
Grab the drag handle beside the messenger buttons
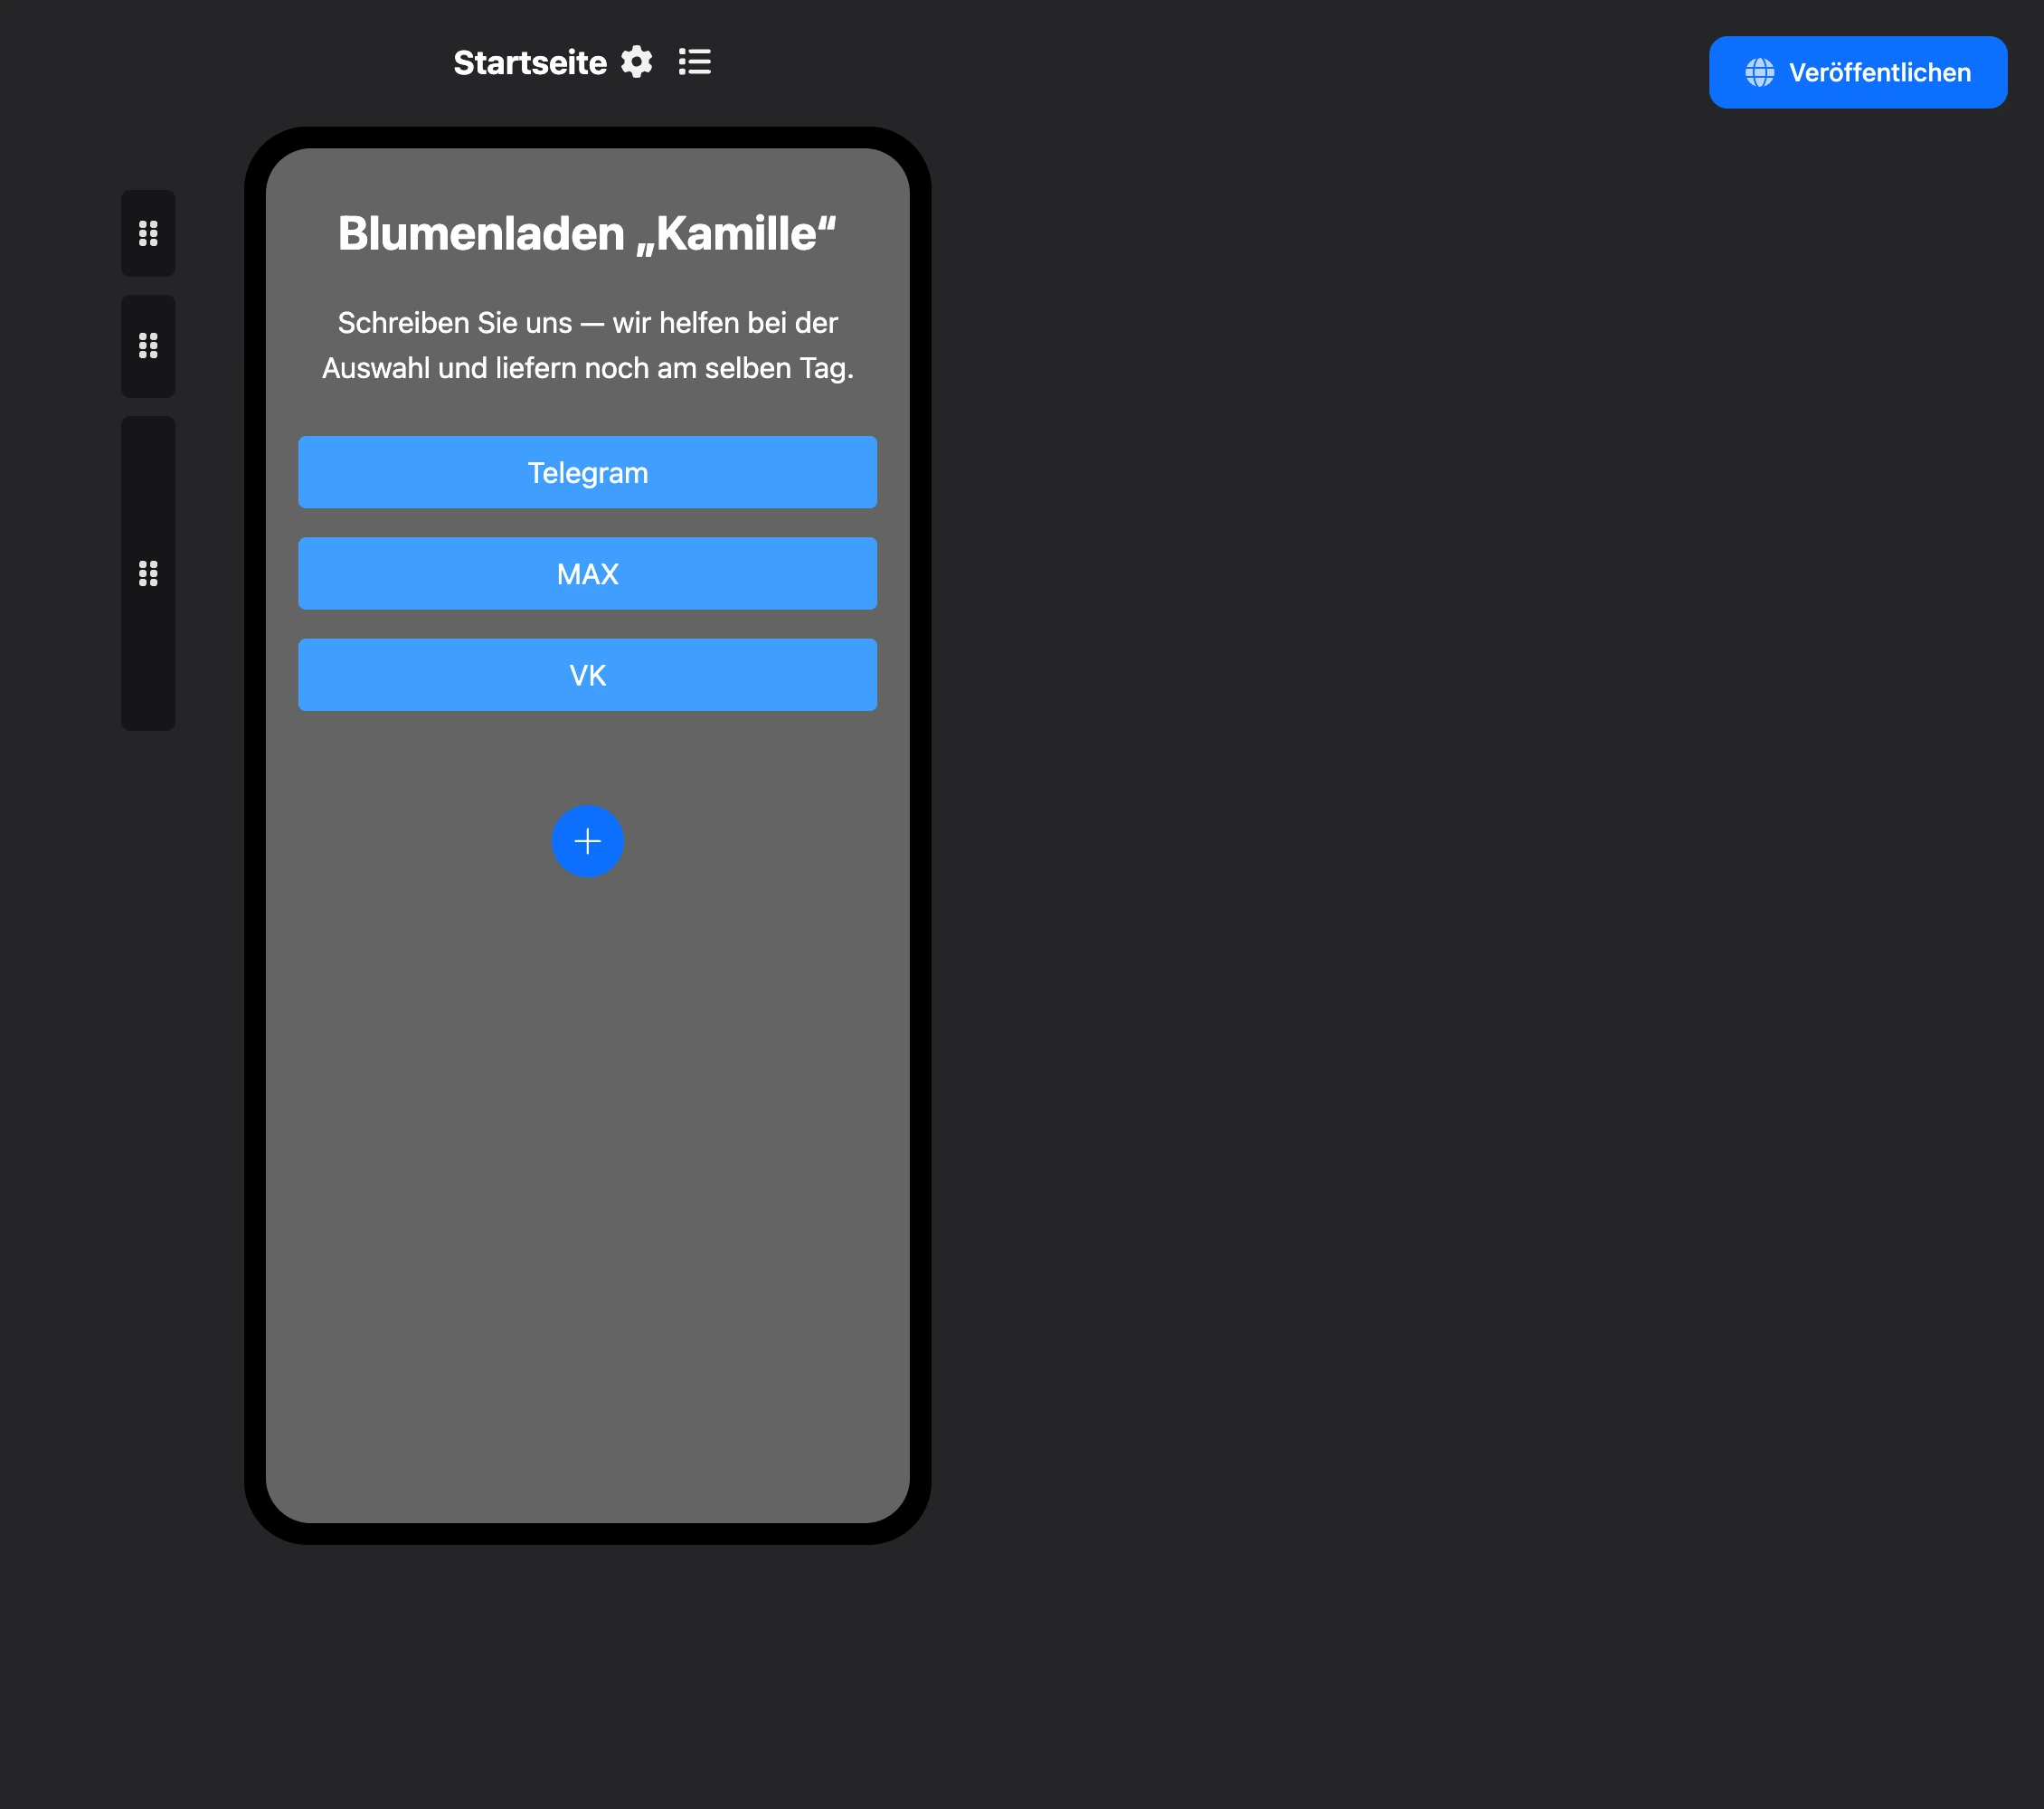click(x=148, y=573)
